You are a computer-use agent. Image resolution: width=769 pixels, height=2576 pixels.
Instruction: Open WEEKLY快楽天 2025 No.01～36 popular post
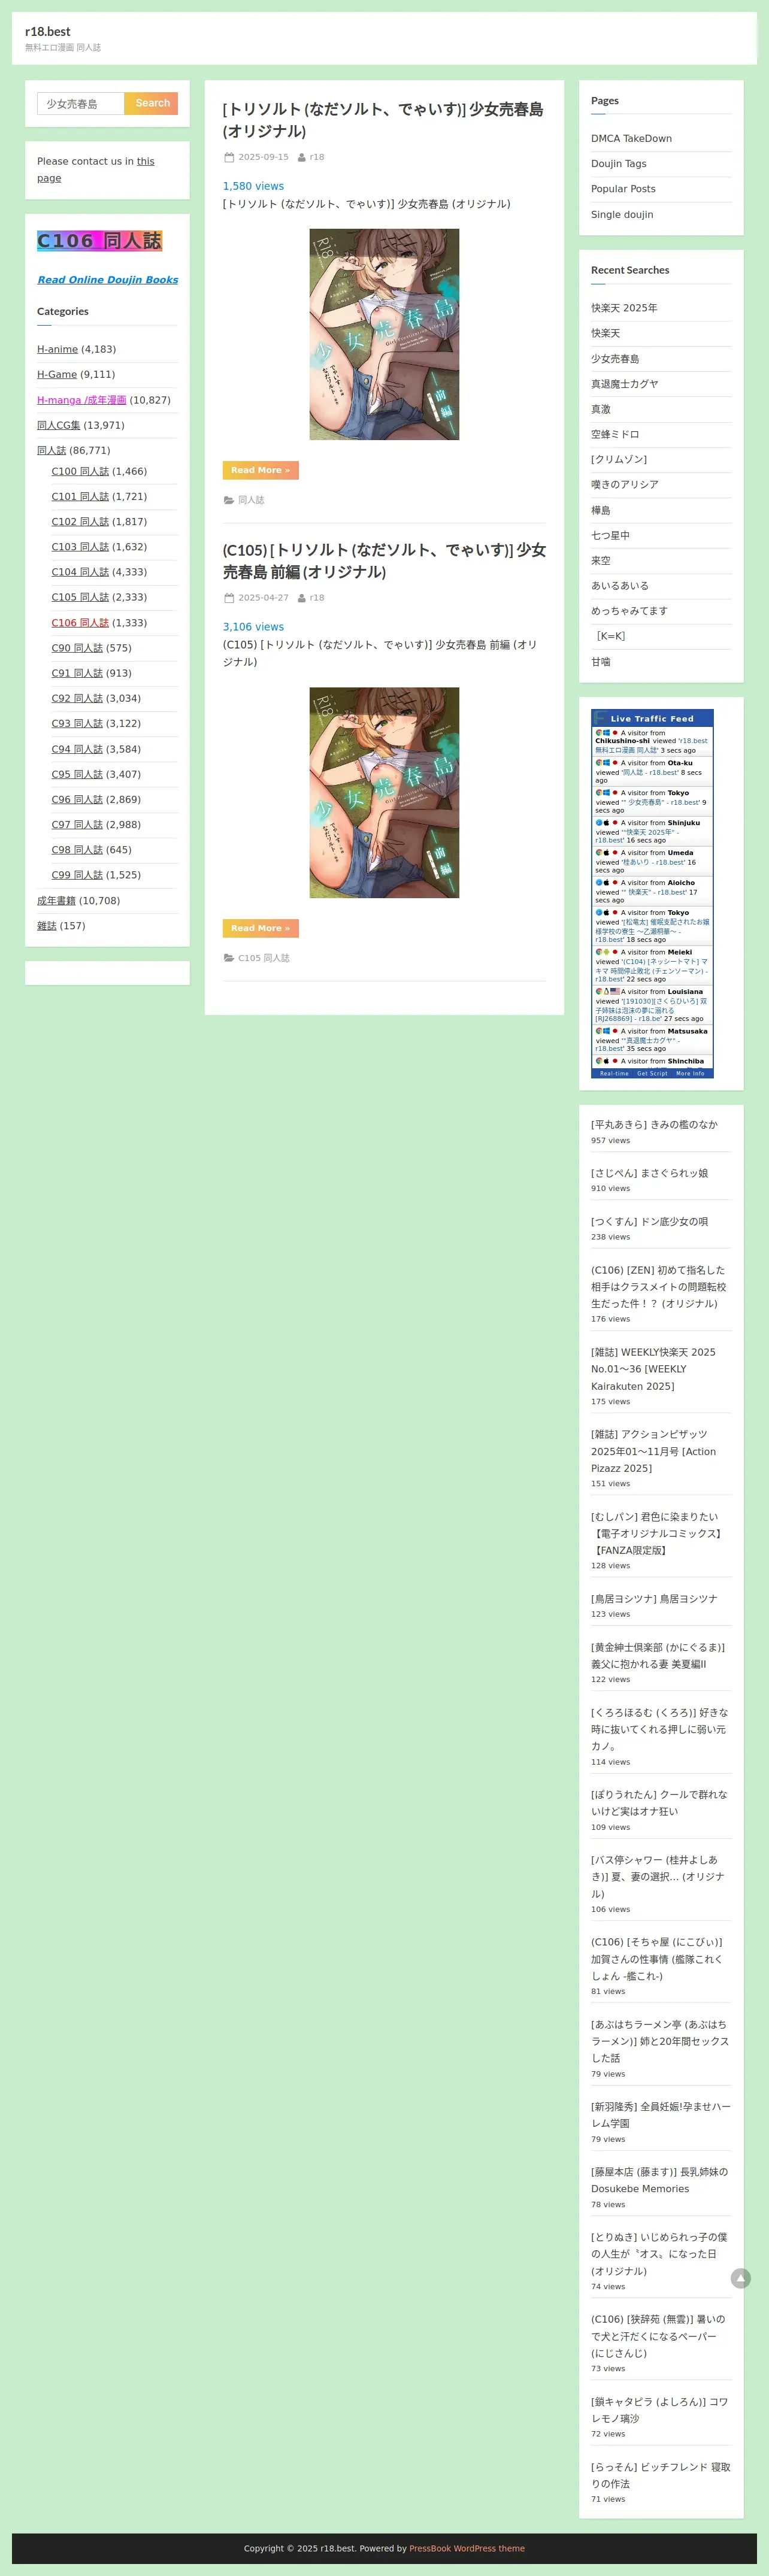[x=653, y=1369]
